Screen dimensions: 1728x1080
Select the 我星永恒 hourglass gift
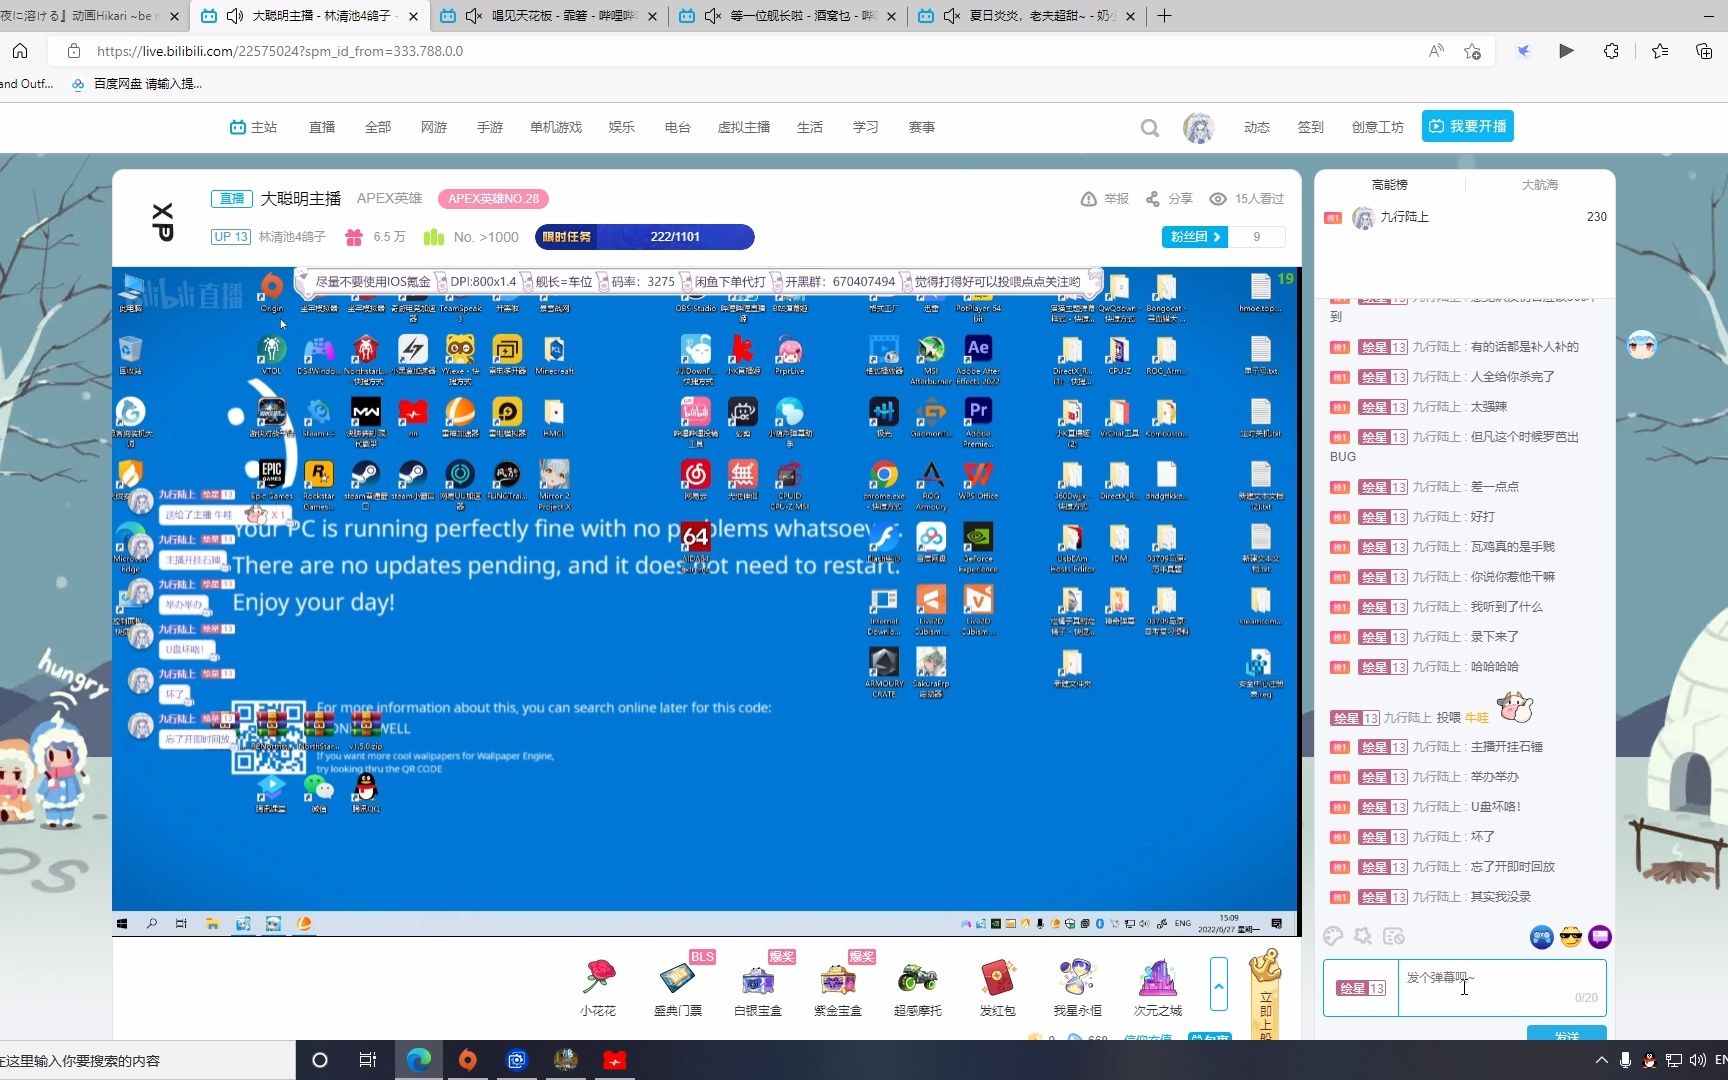[x=1078, y=978]
